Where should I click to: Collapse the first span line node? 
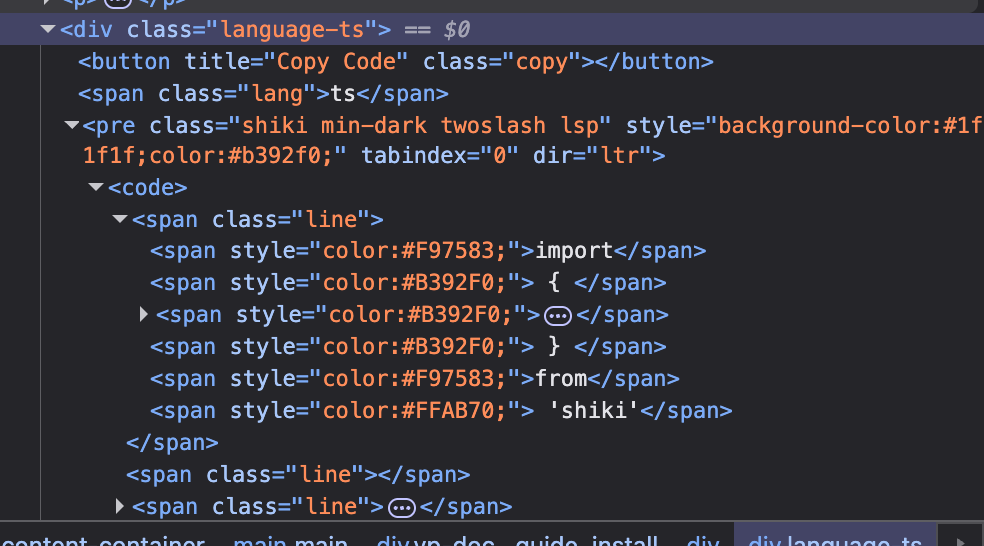pyautogui.click(x=120, y=220)
